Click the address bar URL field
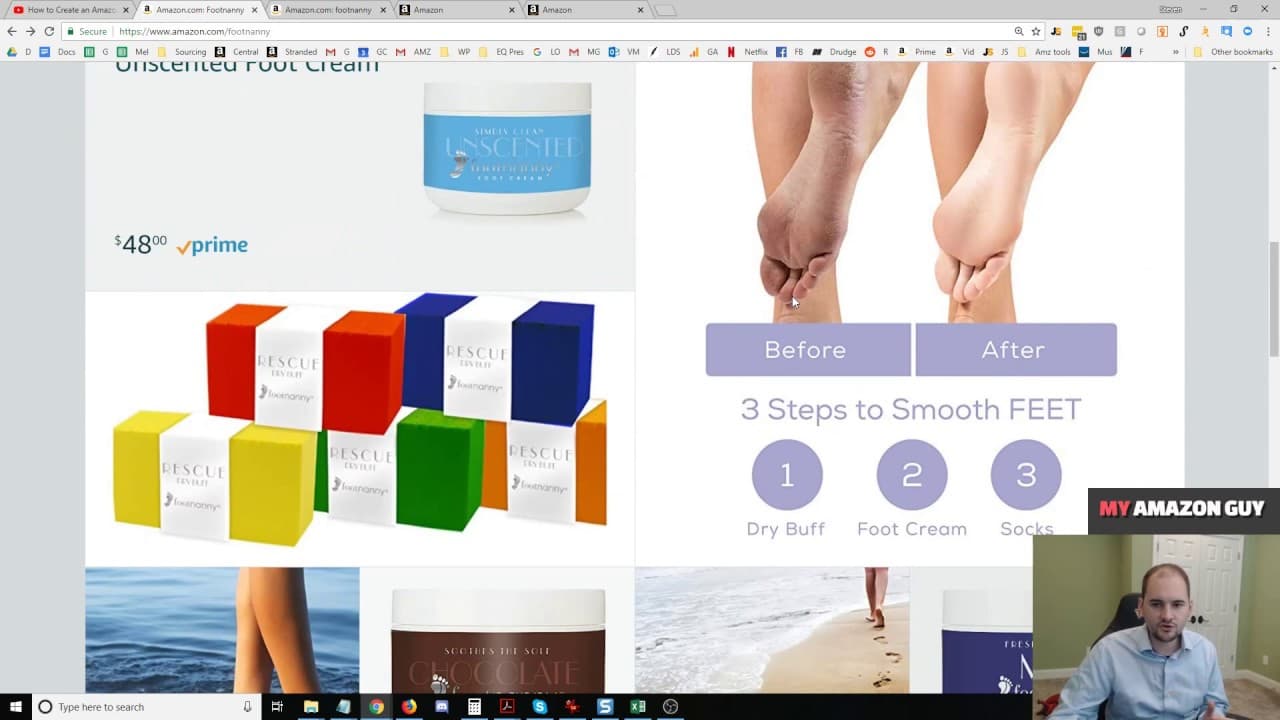The height and width of the screenshot is (720, 1280). (x=560, y=31)
